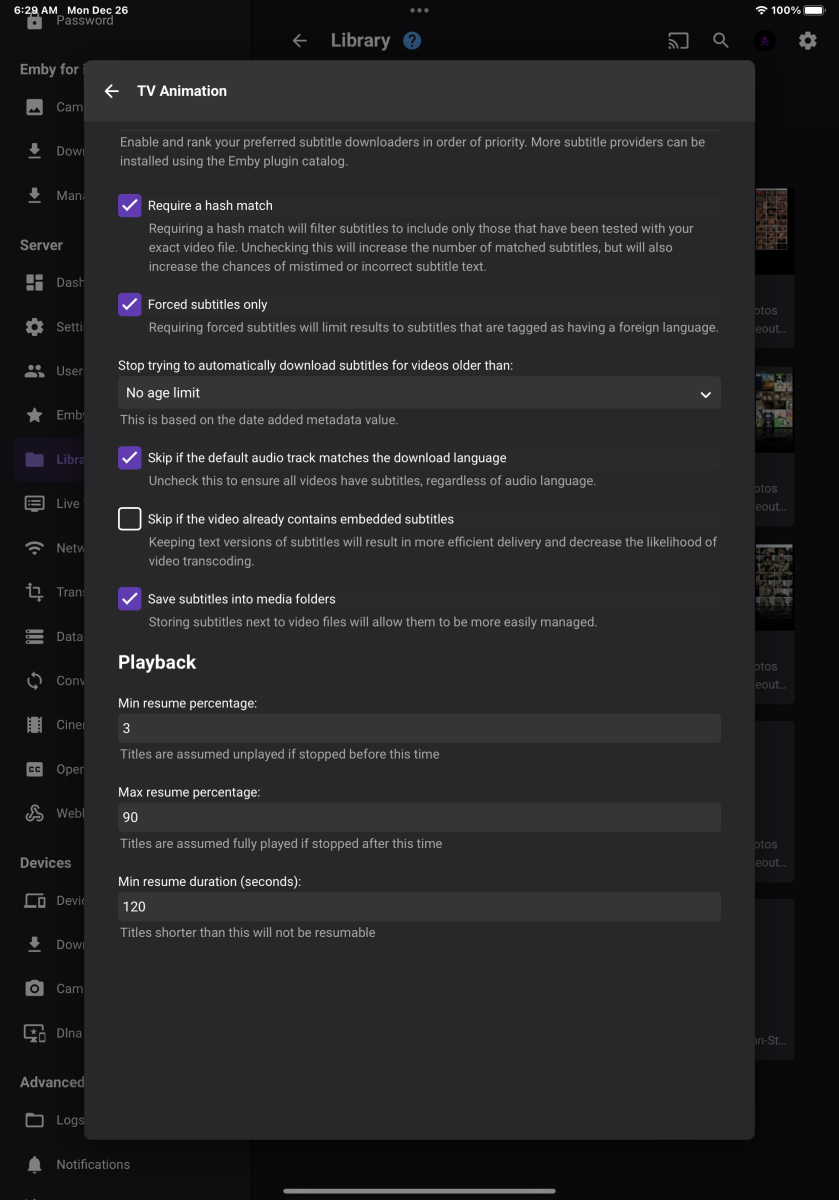The image size is (839, 1200).
Task: Disable Forced subtitles only checkbox
Action: (130, 304)
